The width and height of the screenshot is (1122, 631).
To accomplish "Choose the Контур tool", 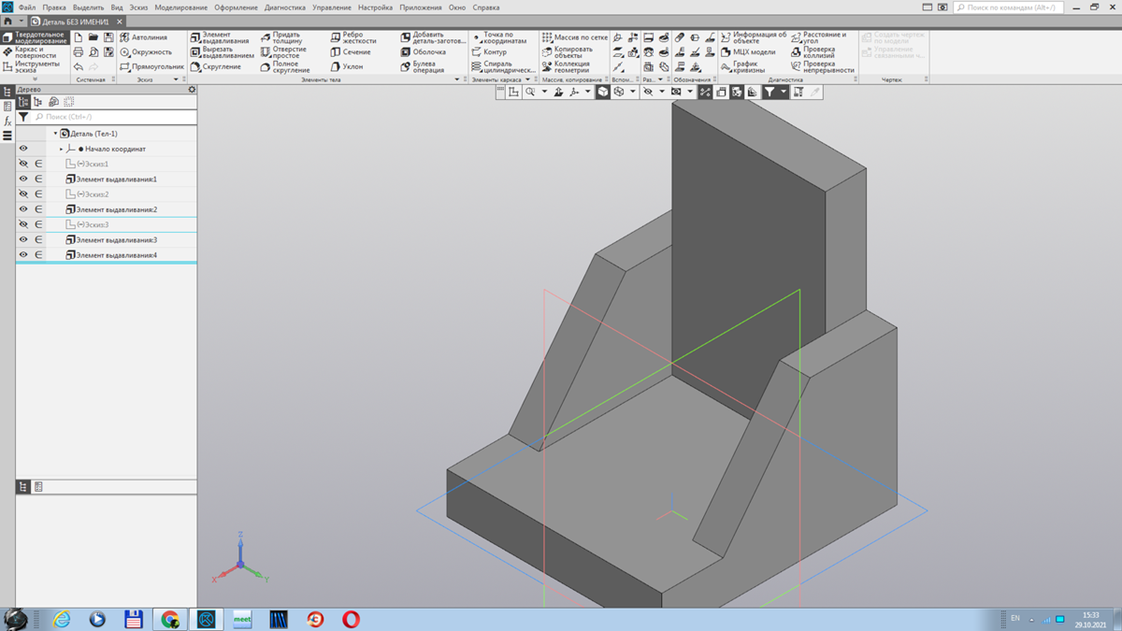I will click(489, 52).
